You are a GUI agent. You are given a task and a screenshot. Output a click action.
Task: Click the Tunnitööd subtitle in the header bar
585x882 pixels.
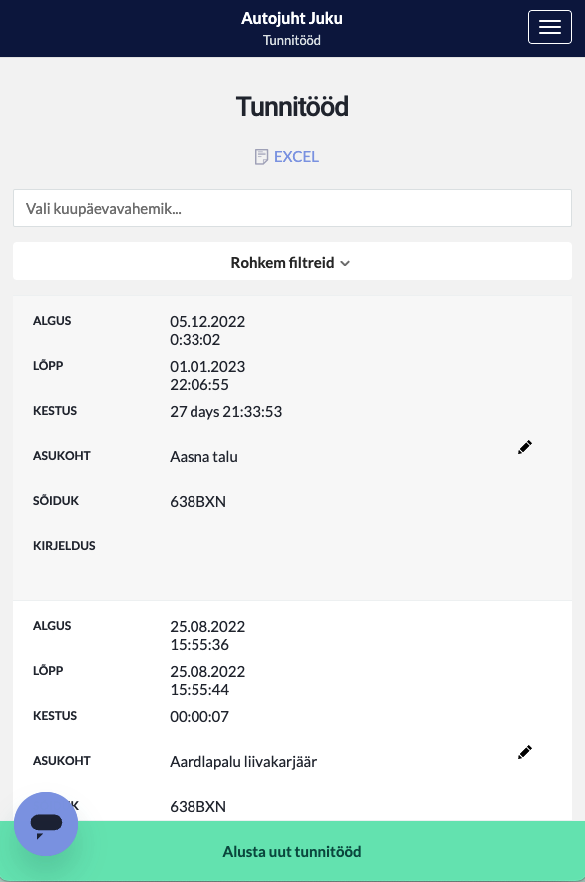tap(292, 40)
